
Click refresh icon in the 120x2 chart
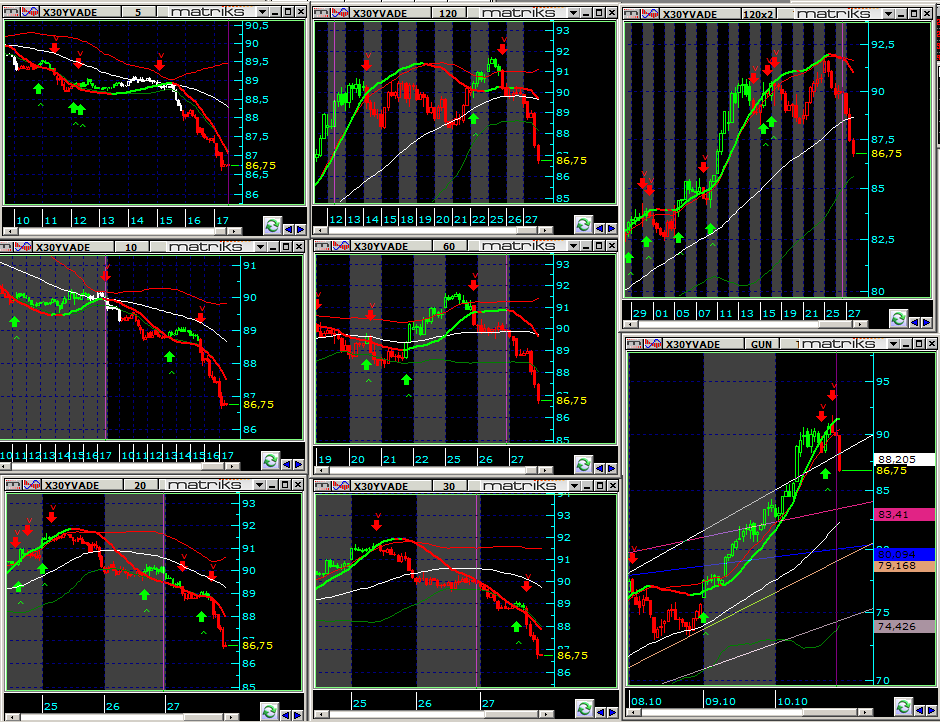897,318
